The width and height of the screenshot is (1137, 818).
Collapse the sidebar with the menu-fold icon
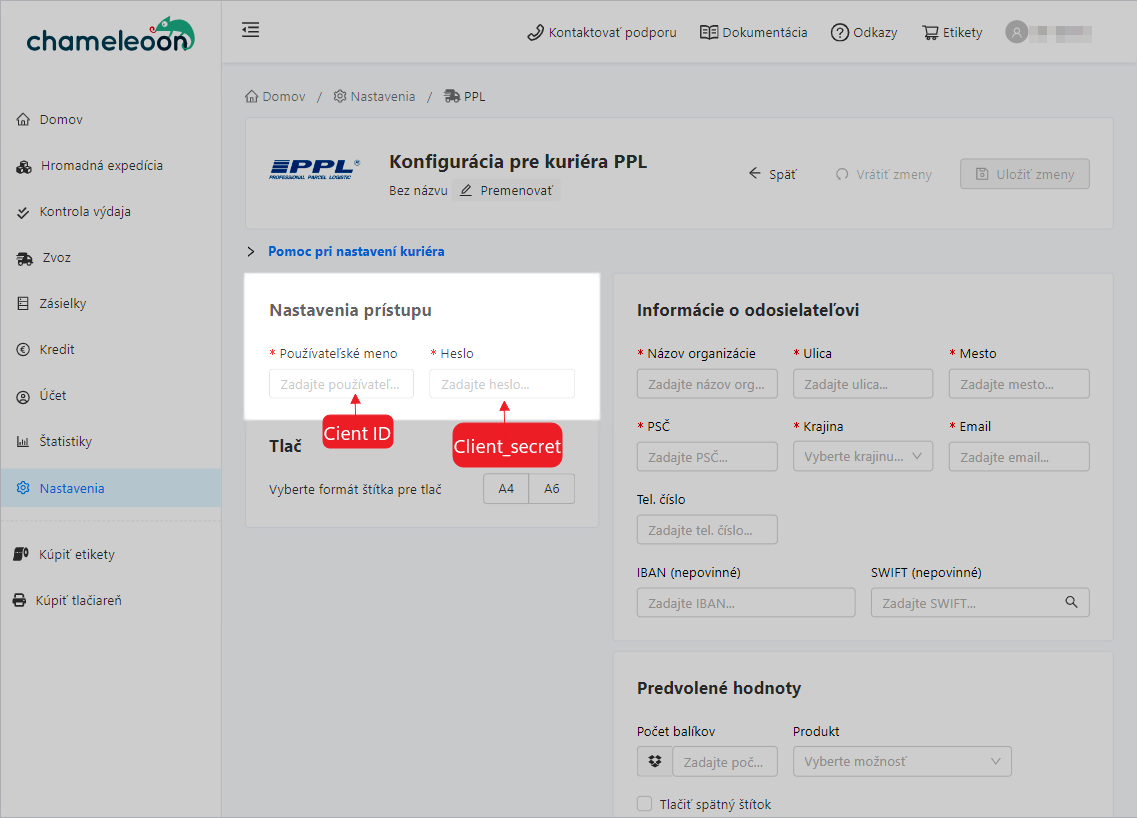[251, 30]
